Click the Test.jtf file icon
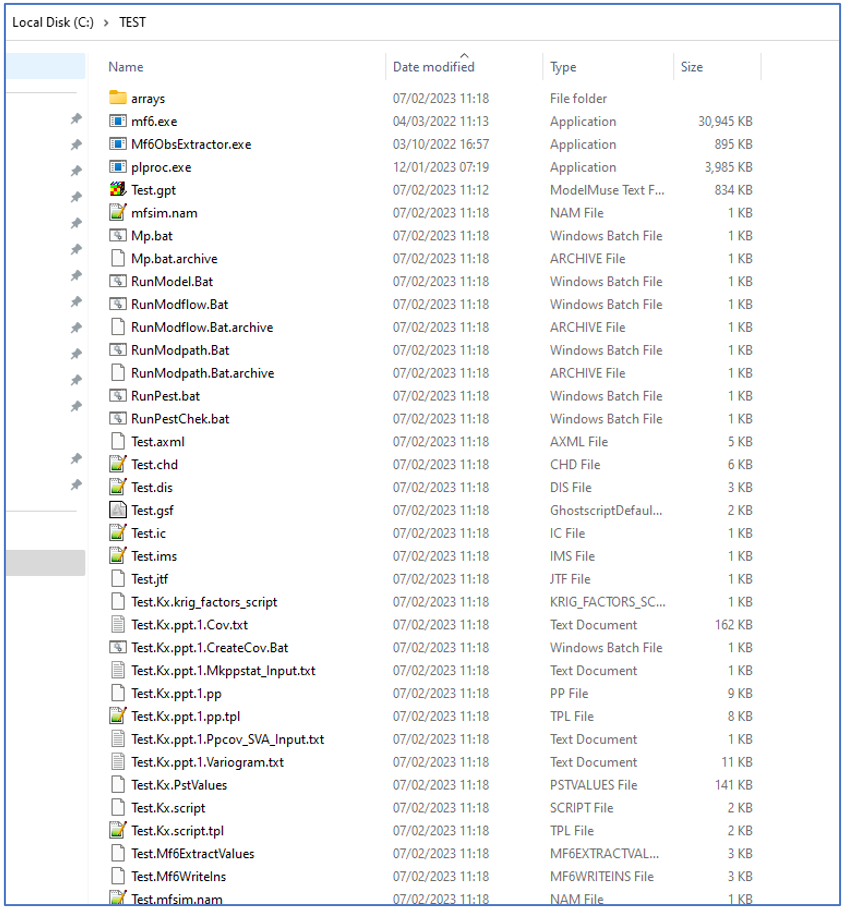The width and height of the screenshot is (845, 911). (x=117, y=579)
